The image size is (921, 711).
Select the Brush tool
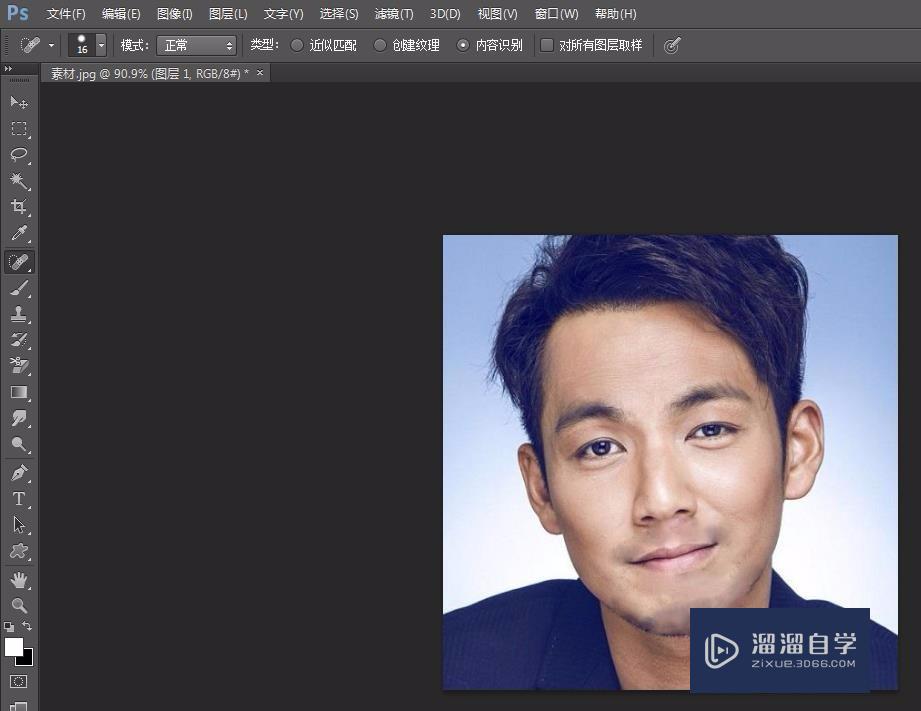coord(19,288)
